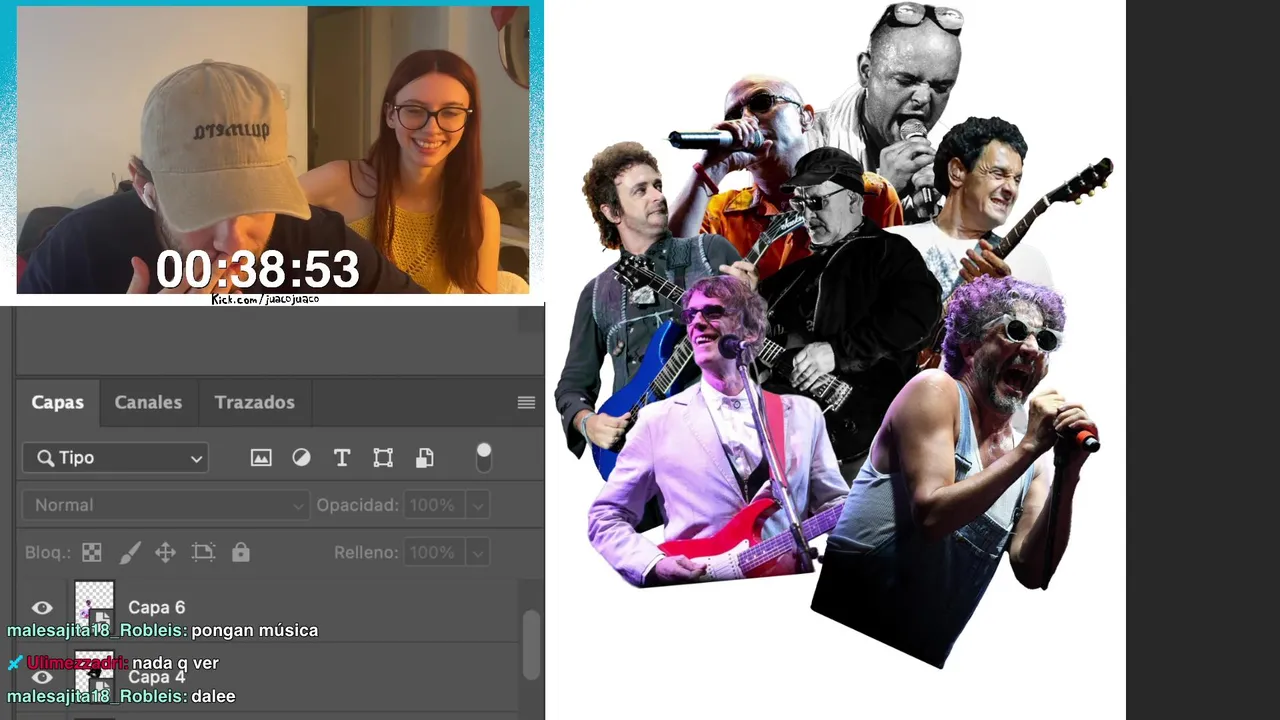Filter layers by adjustment layer icon
This screenshot has height=720, width=1280.
[301, 458]
